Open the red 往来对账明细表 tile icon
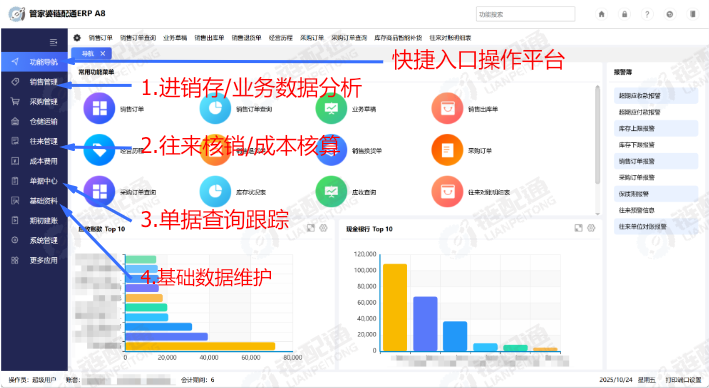 pos(447,192)
